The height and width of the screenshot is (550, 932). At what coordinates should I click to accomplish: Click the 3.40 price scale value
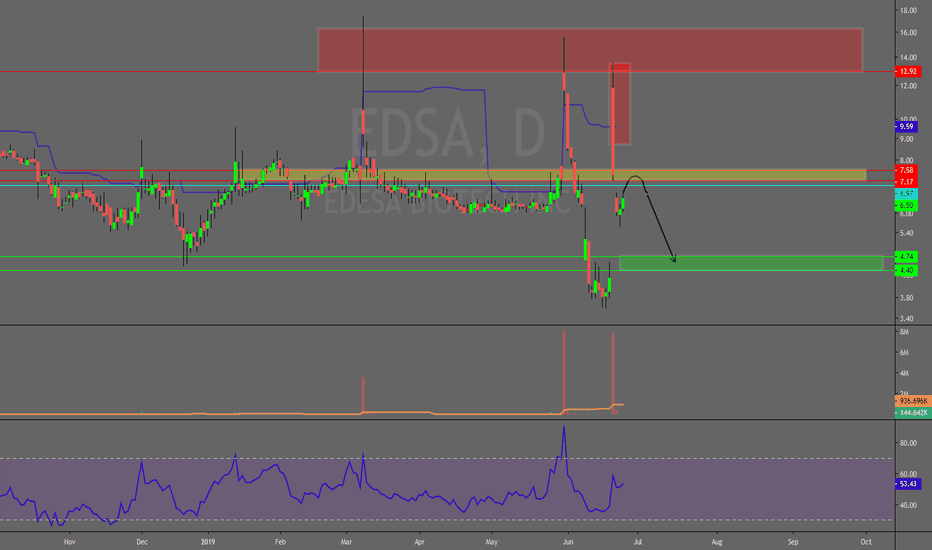click(x=906, y=319)
